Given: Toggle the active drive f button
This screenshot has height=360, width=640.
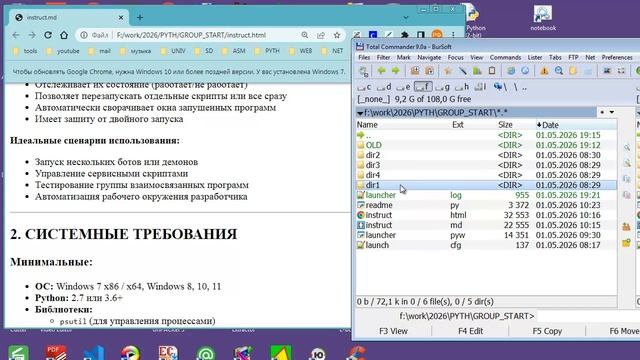Looking at the screenshot, I should tap(423, 87).
